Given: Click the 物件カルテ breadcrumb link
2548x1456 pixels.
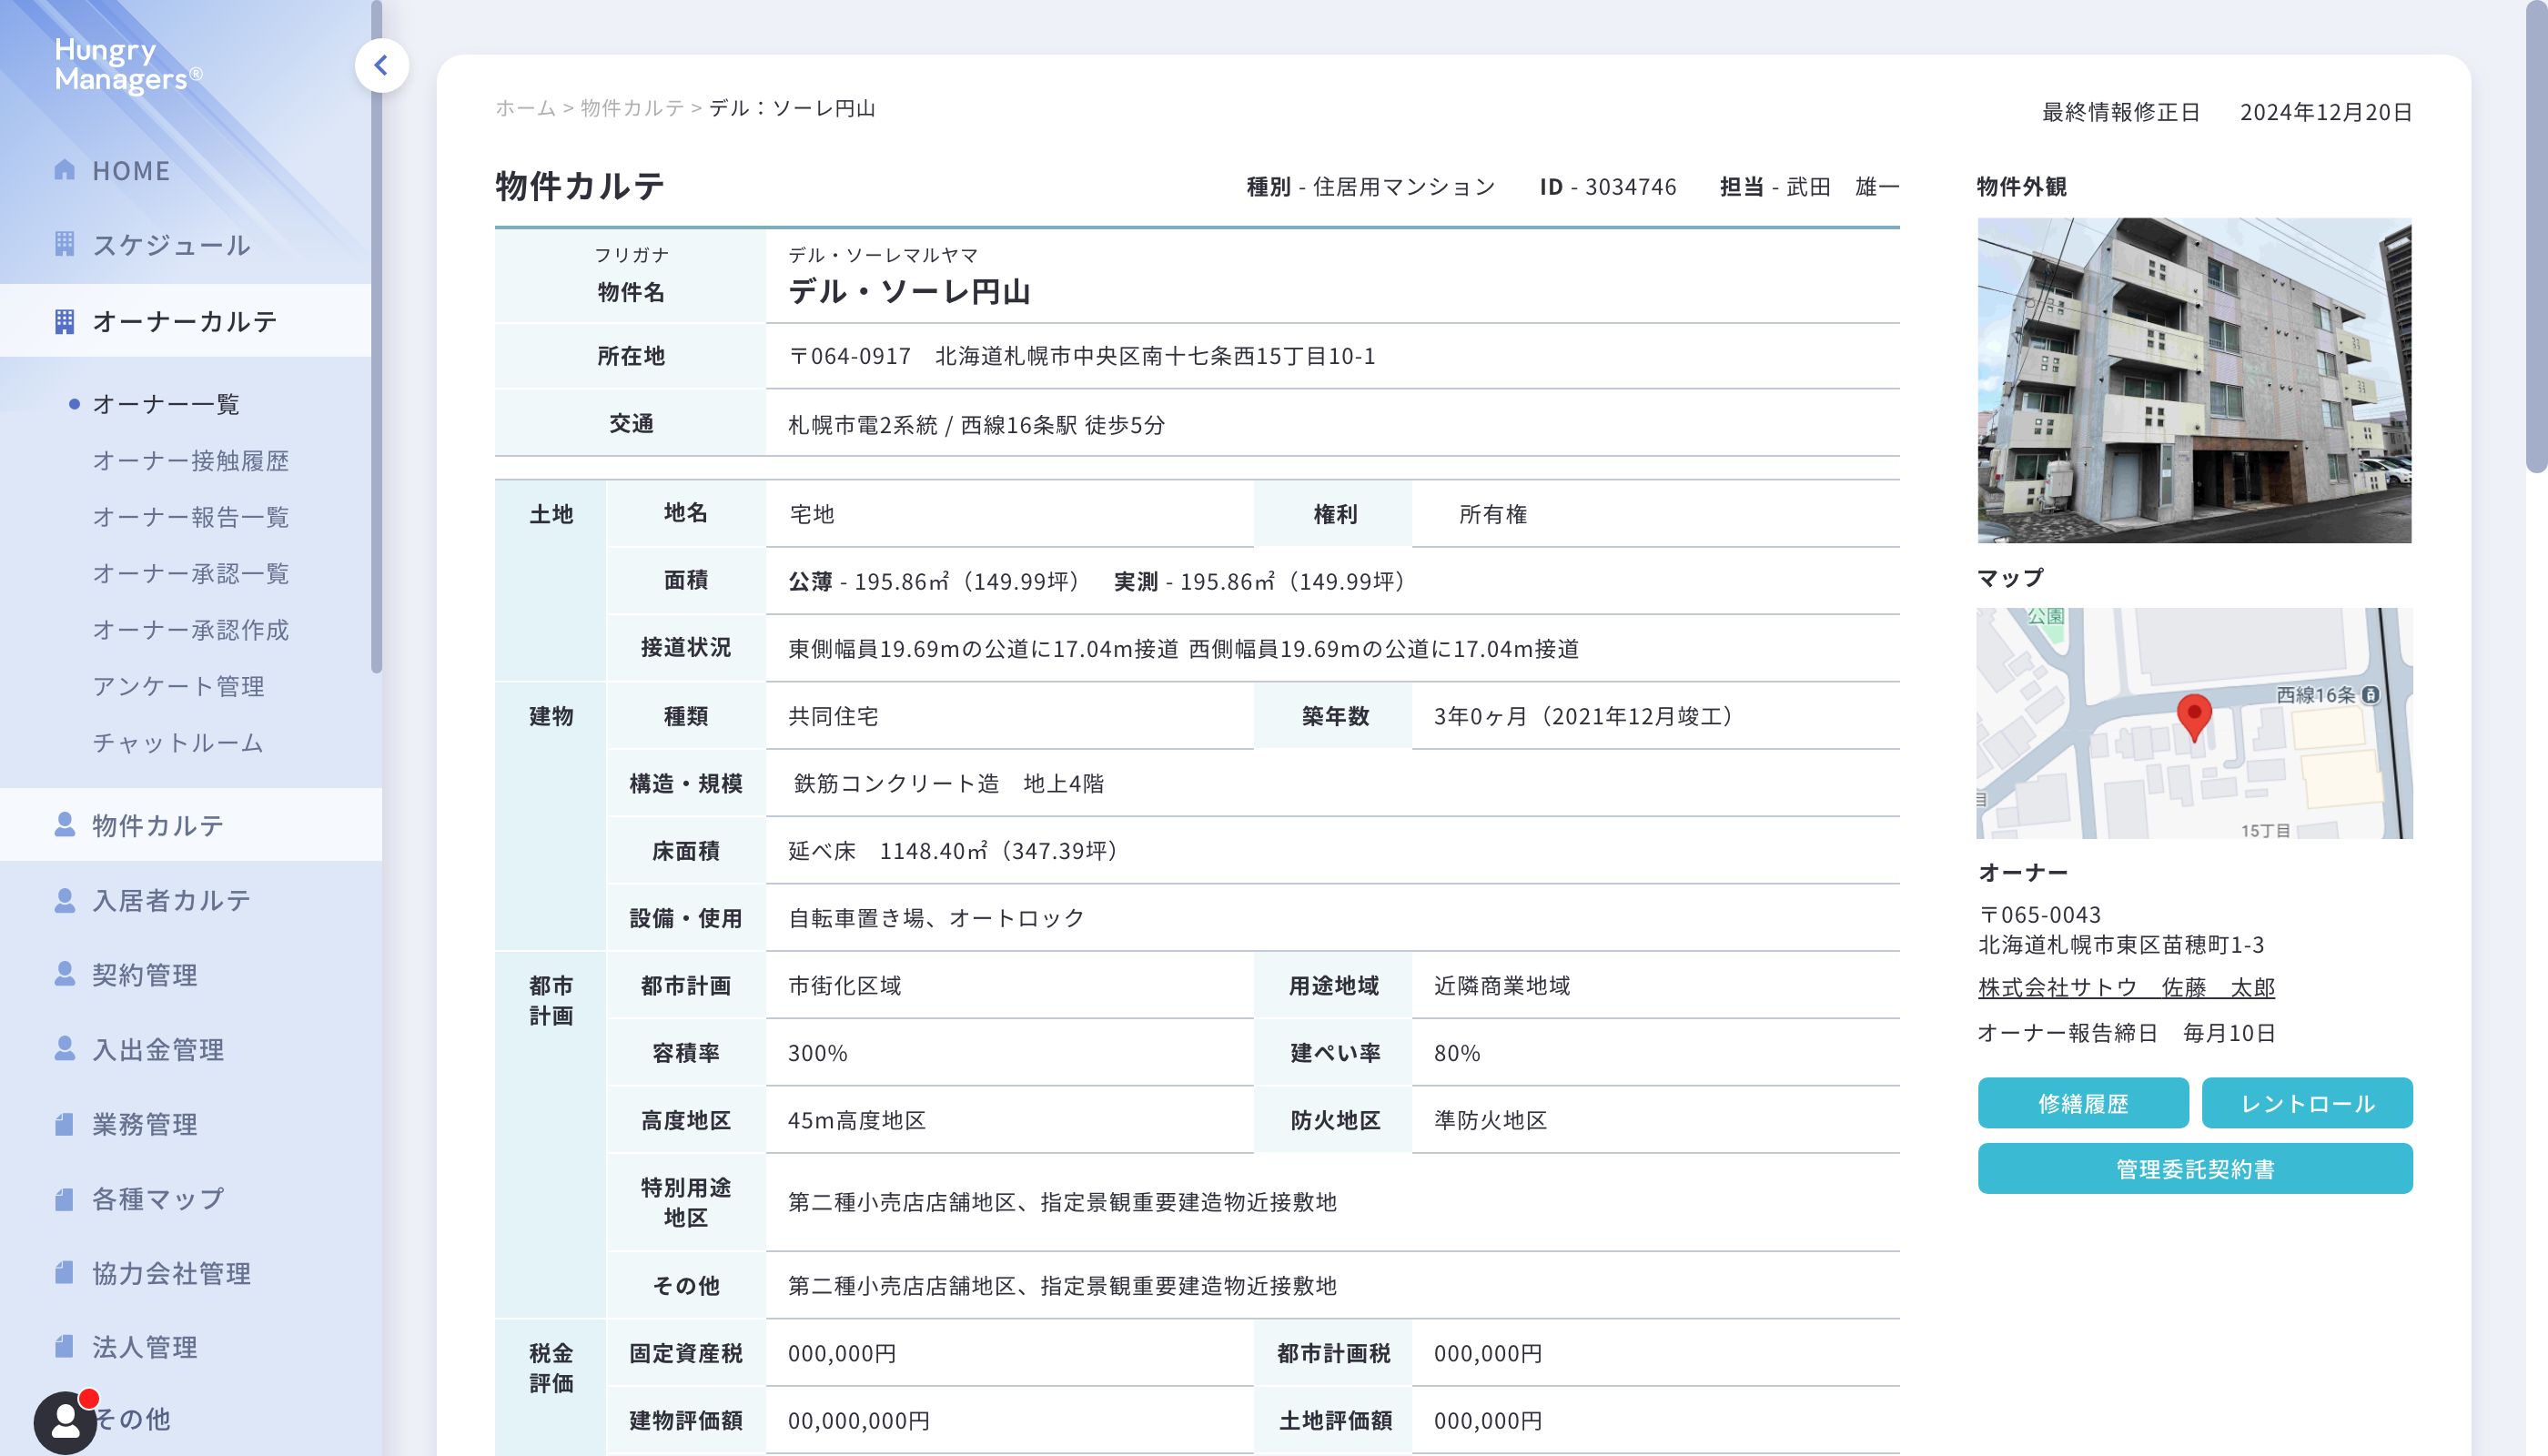Looking at the screenshot, I should [x=632, y=108].
